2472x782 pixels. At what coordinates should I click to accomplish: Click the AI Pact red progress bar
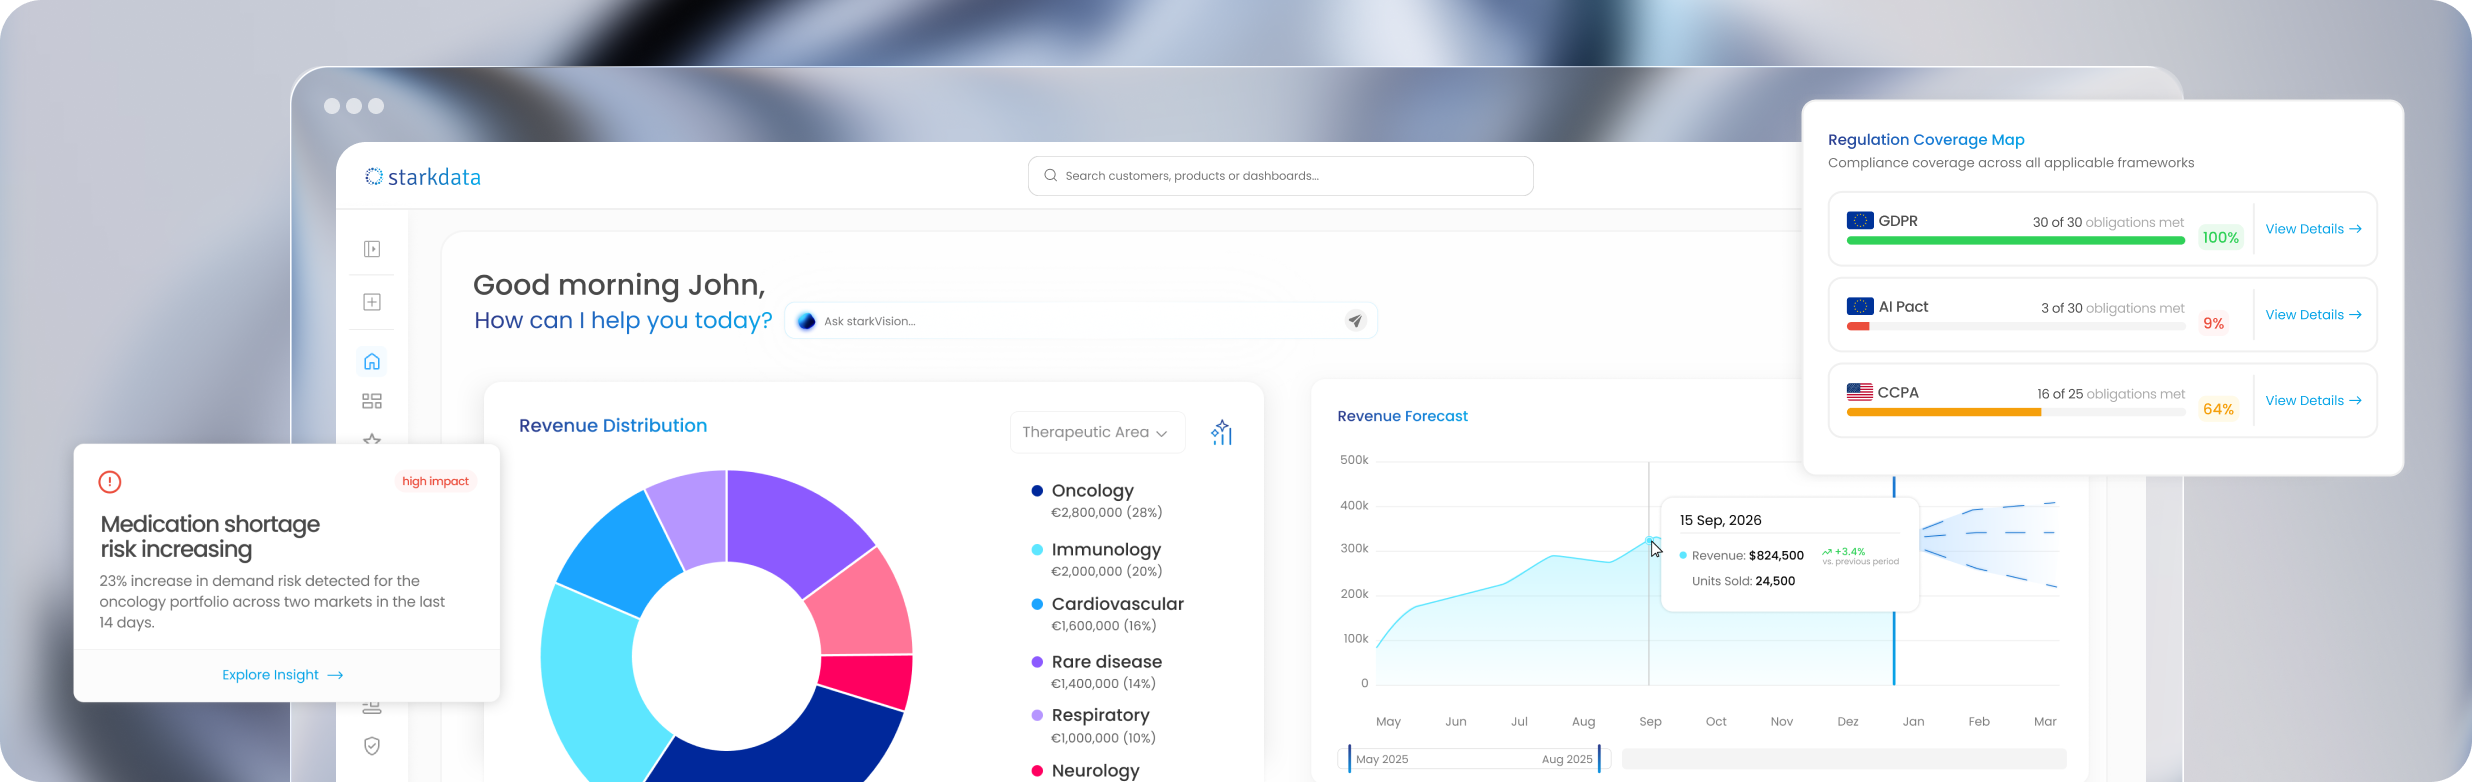[1858, 326]
